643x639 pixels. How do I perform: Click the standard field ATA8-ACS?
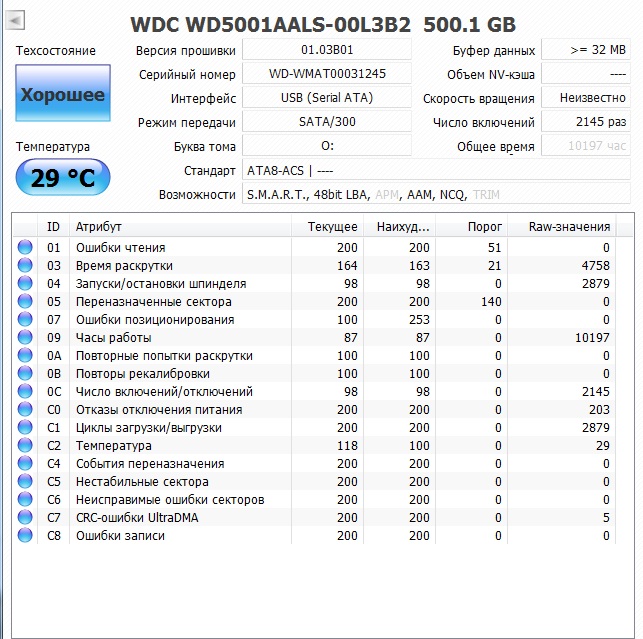(x=436, y=170)
